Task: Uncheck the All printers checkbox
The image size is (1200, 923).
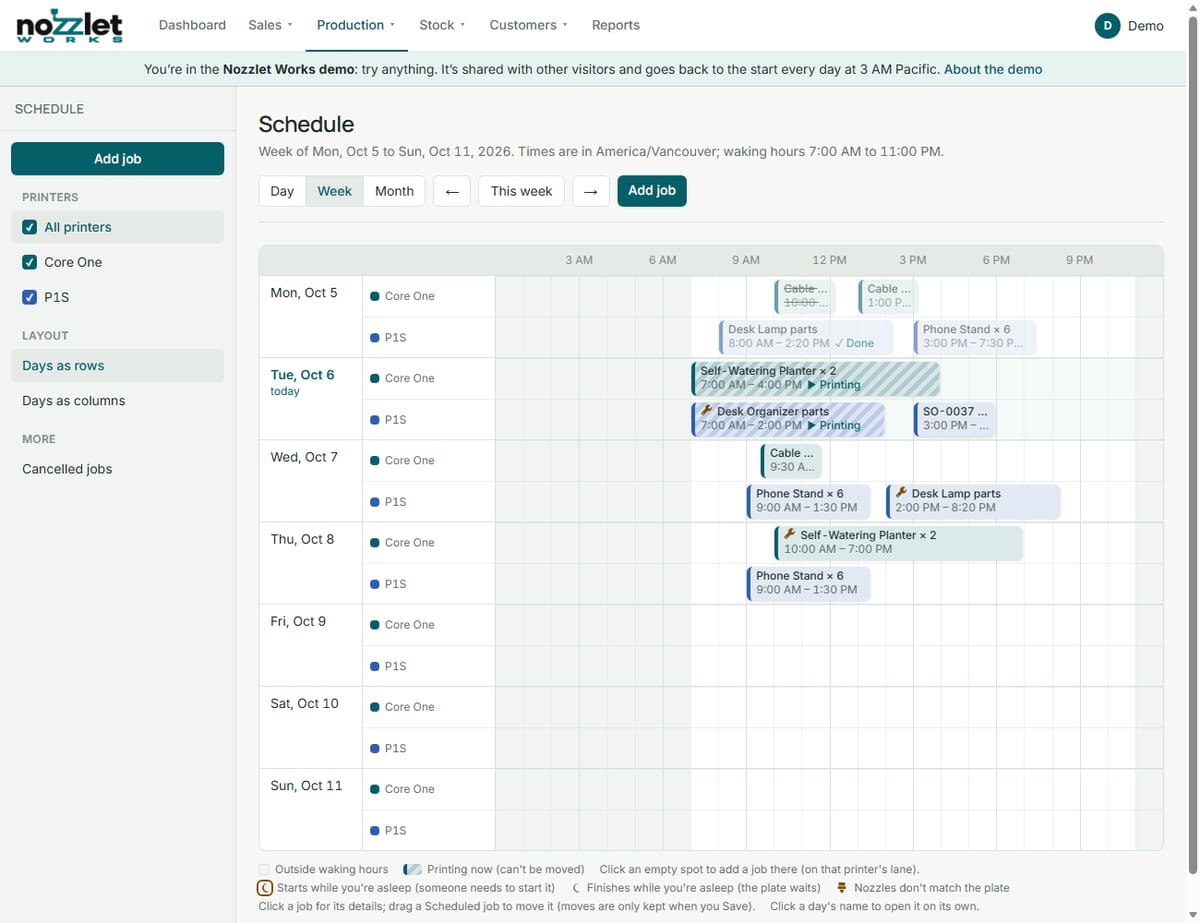Action: pyautogui.click(x=30, y=227)
